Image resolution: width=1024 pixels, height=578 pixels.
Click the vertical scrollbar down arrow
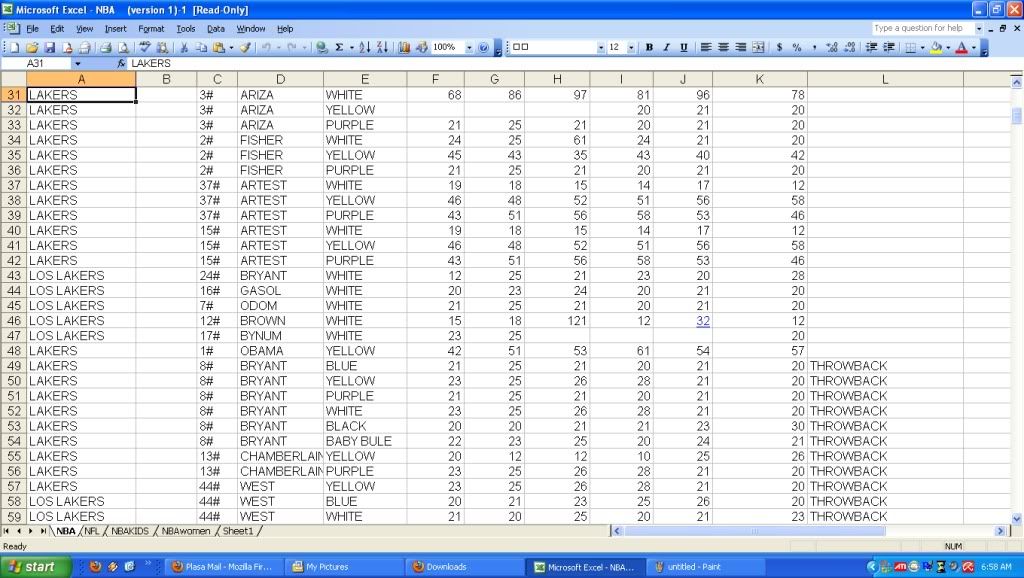point(1016,519)
